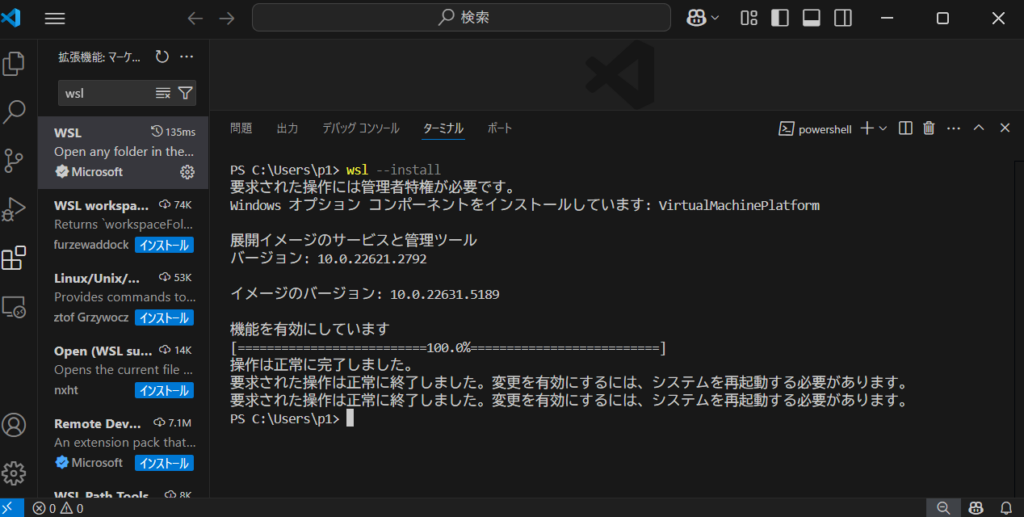This screenshot has height=517, width=1024.
Task: Split the terminal with split icon
Action: pos(905,128)
